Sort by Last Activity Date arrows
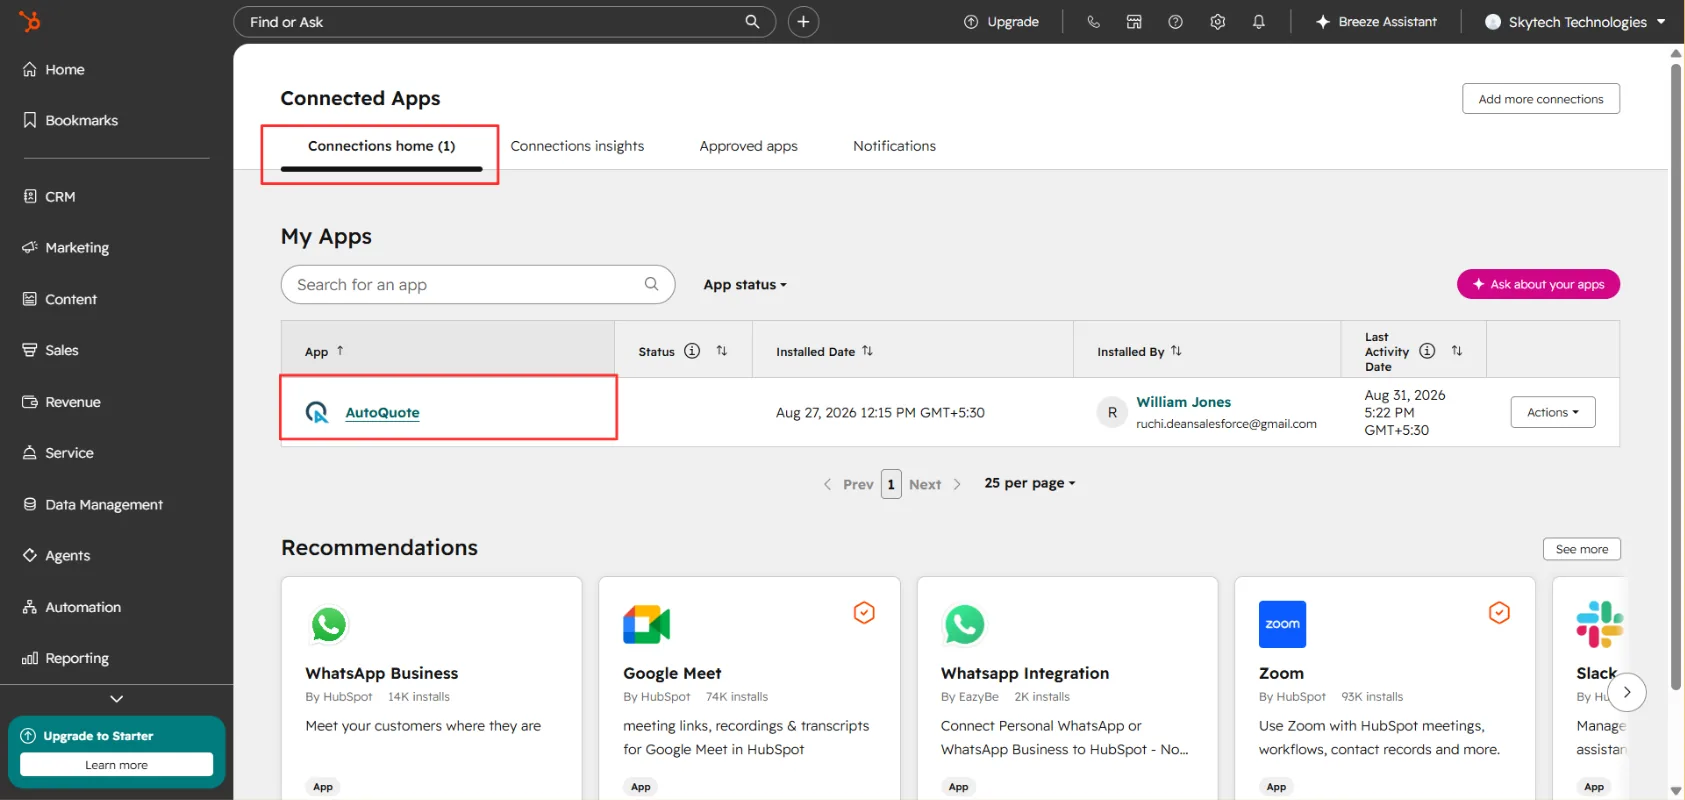 coord(1457,351)
